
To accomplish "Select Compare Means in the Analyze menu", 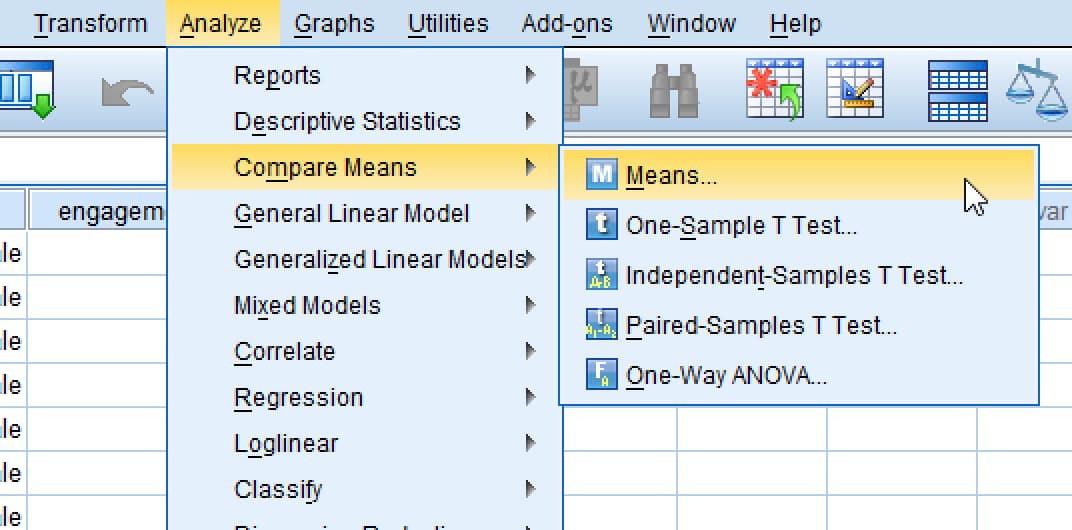I will coord(366,168).
